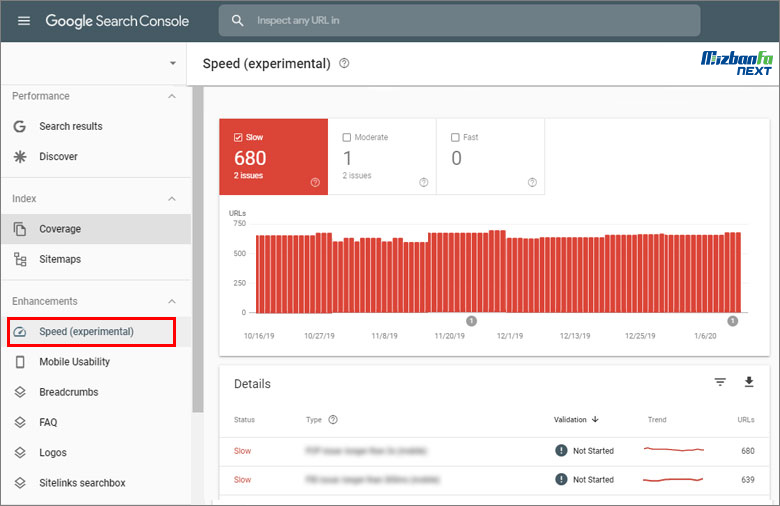Open the Slow row with 680 URLs
Screen dimensions: 780x506
point(494,451)
